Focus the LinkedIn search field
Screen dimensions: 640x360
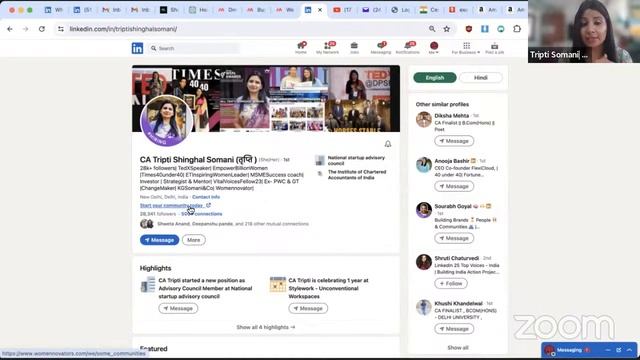[x=194, y=48]
